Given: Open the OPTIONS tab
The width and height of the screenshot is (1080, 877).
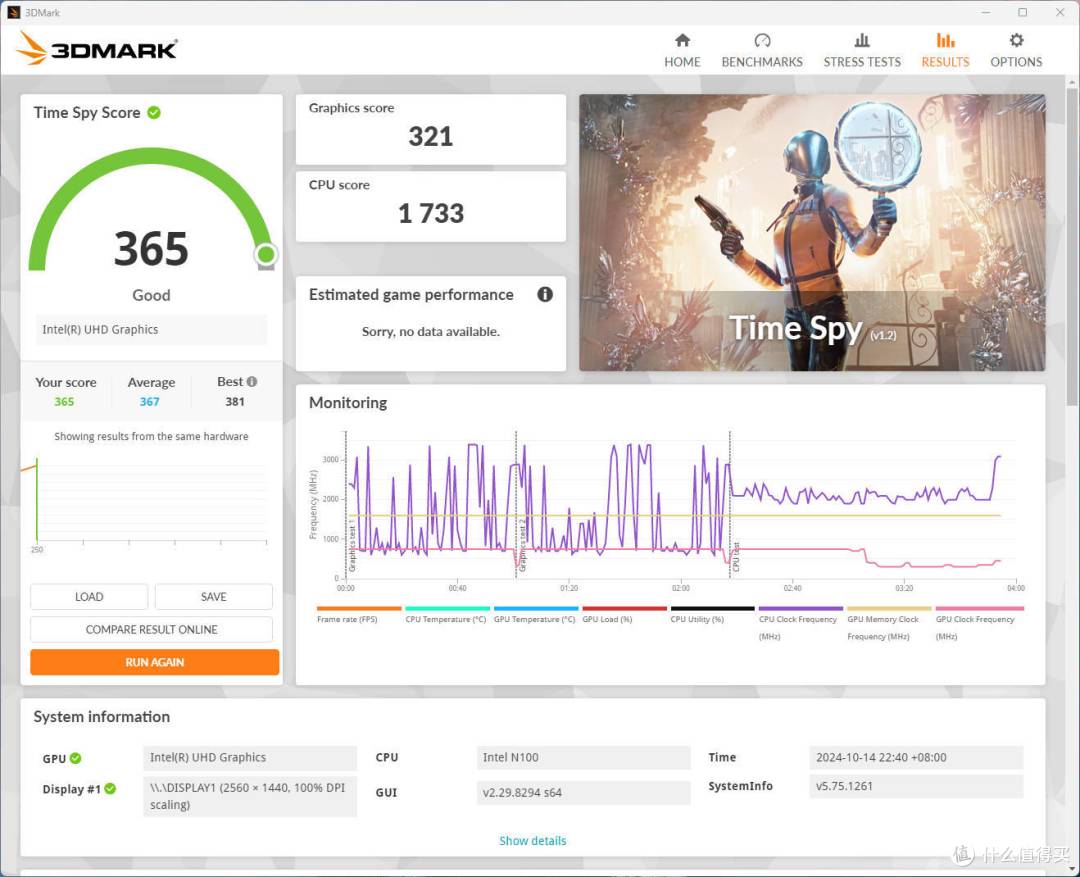Looking at the screenshot, I should pos(1016,50).
